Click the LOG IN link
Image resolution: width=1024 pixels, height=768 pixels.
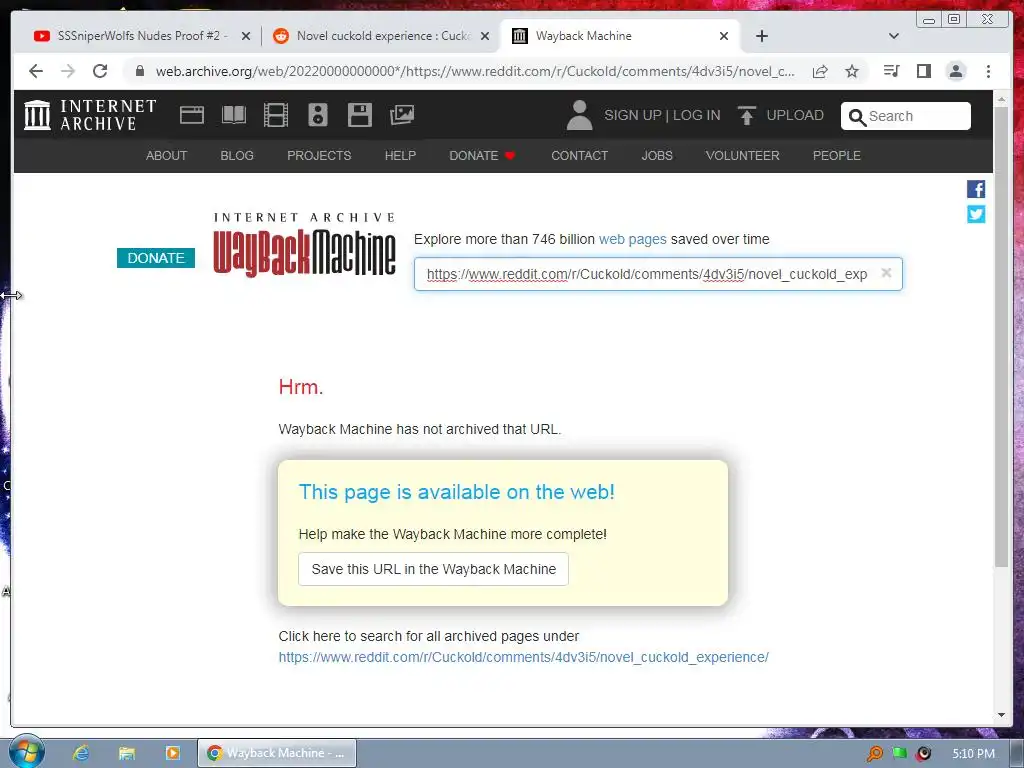pyautogui.click(x=697, y=116)
